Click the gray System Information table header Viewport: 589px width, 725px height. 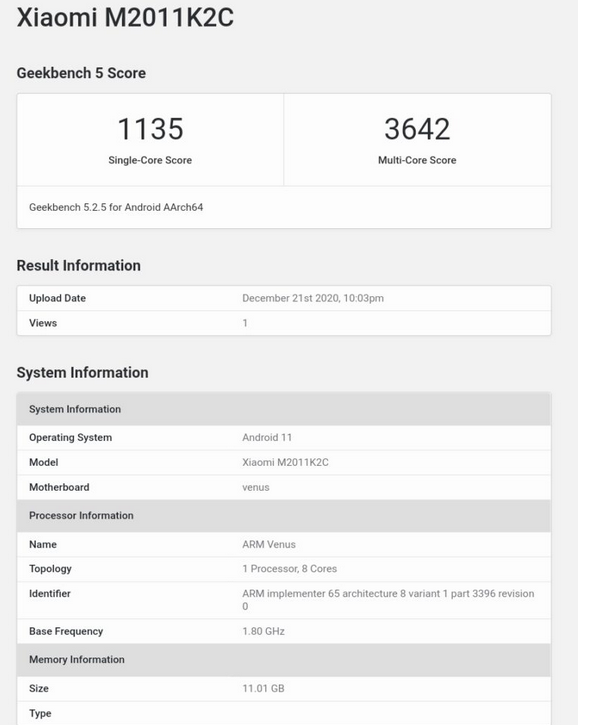(x=284, y=409)
